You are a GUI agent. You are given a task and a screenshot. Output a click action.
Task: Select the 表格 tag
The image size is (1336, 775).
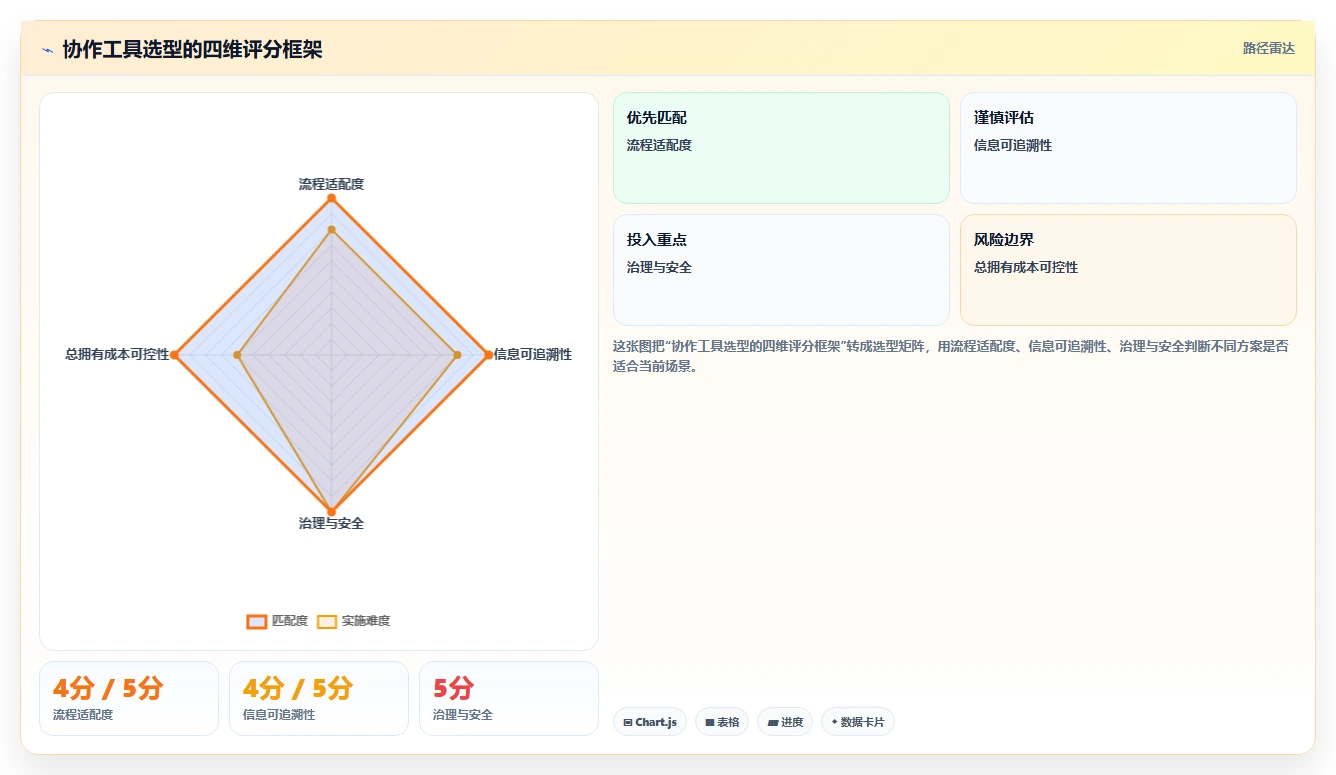(722, 722)
